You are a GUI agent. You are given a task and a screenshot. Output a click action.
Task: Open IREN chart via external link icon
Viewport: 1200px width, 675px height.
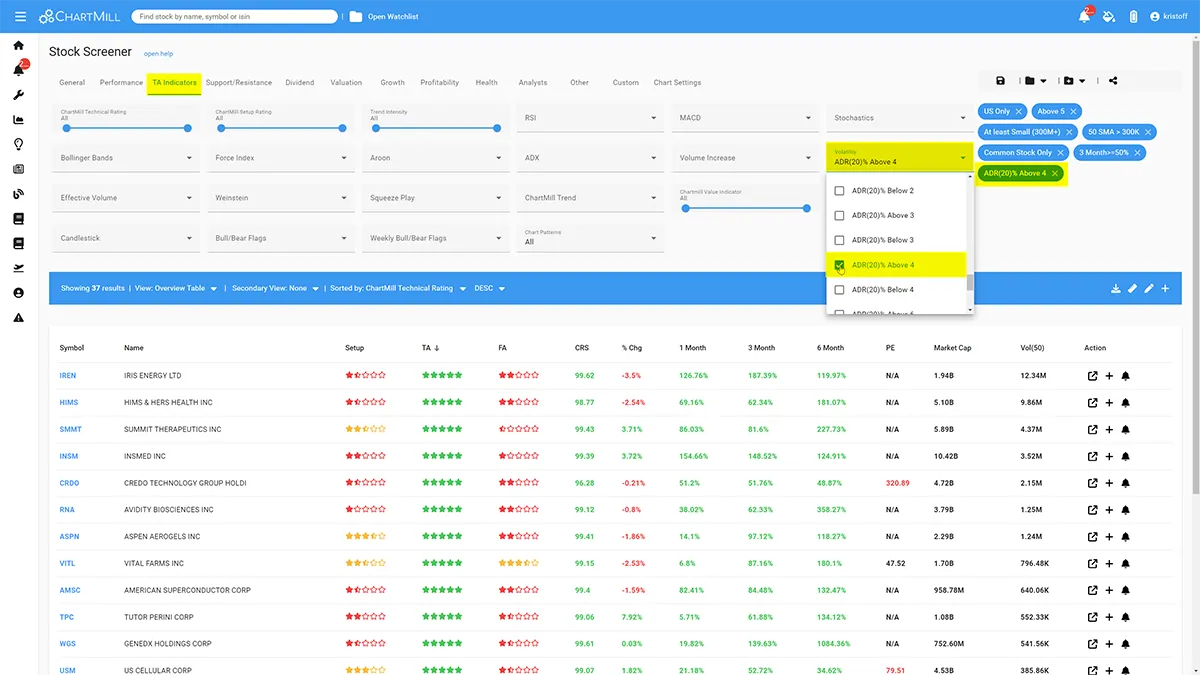click(1093, 376)
